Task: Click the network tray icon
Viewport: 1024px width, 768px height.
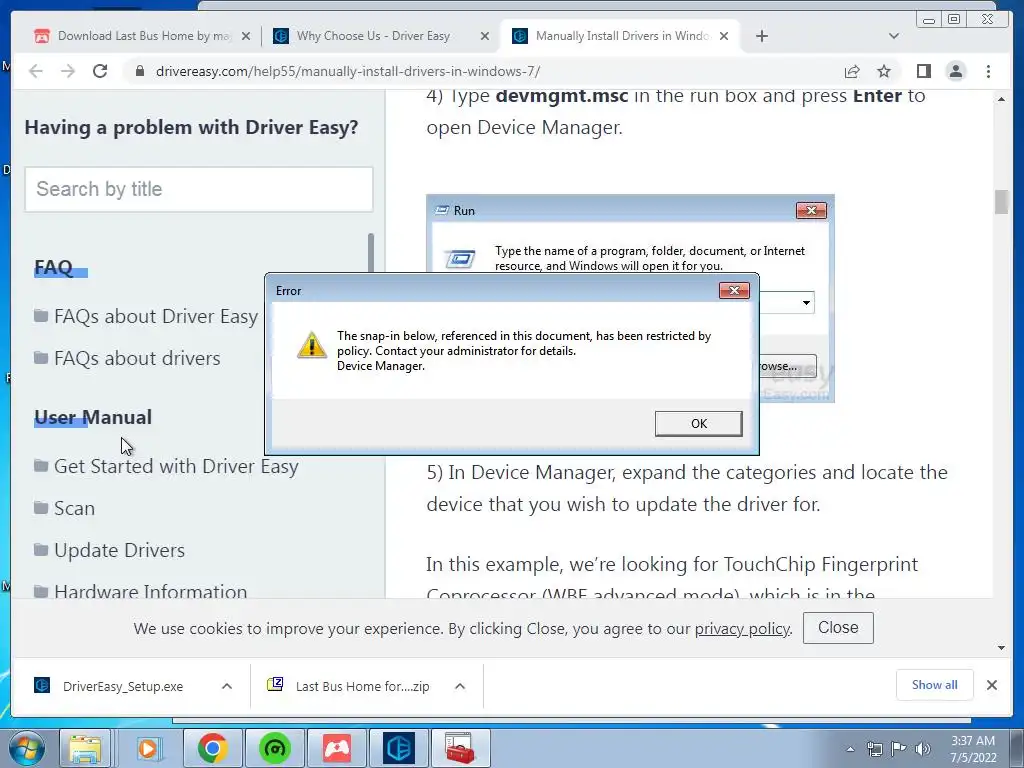Action: point(874,749)
